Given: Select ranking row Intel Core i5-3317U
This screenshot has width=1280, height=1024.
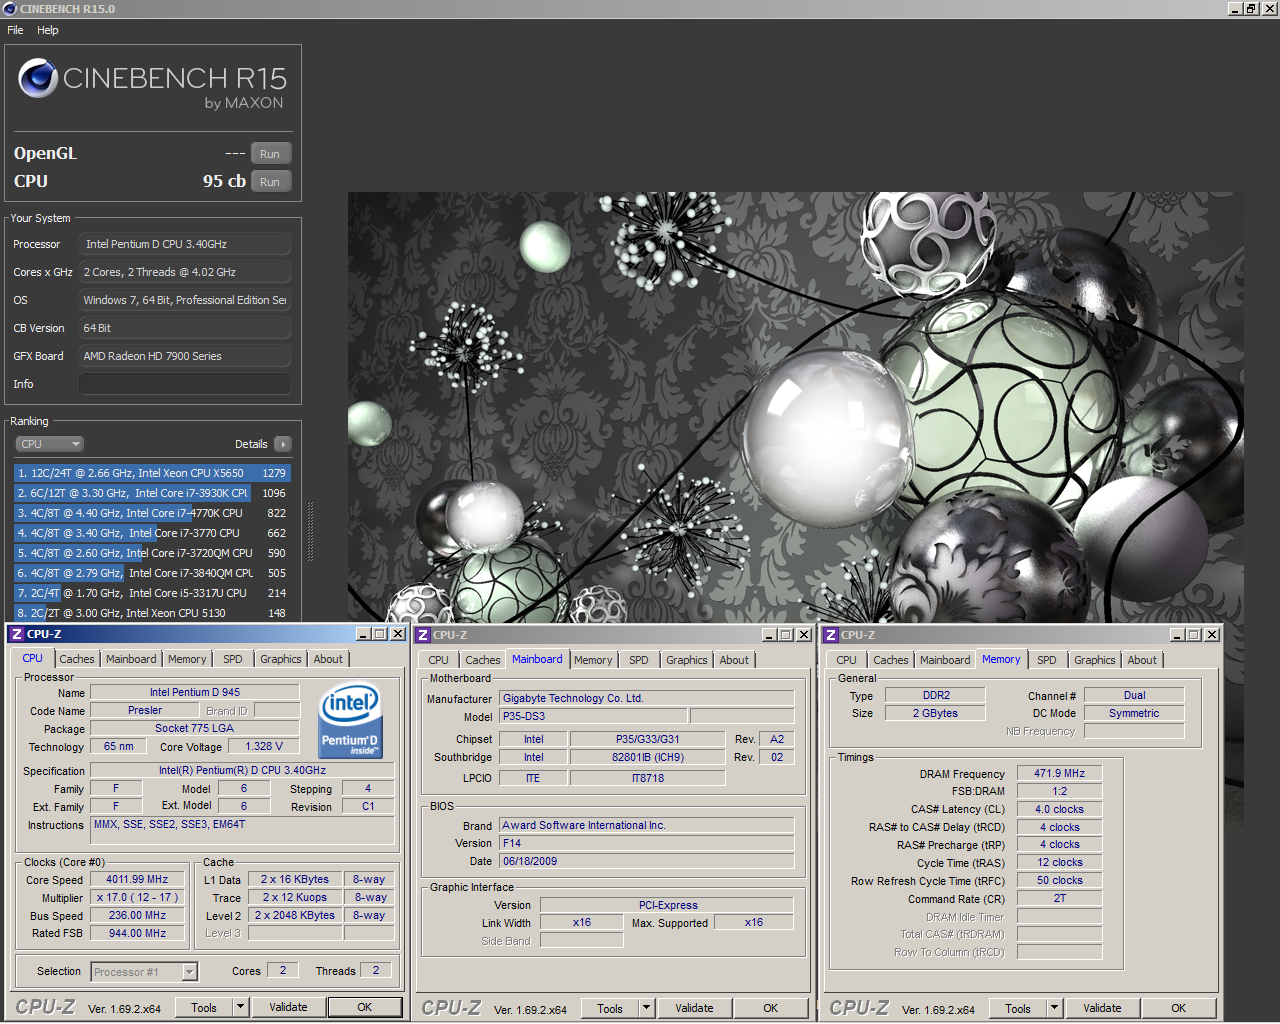Looking at the screenshot, I should (x=152, y=593).
